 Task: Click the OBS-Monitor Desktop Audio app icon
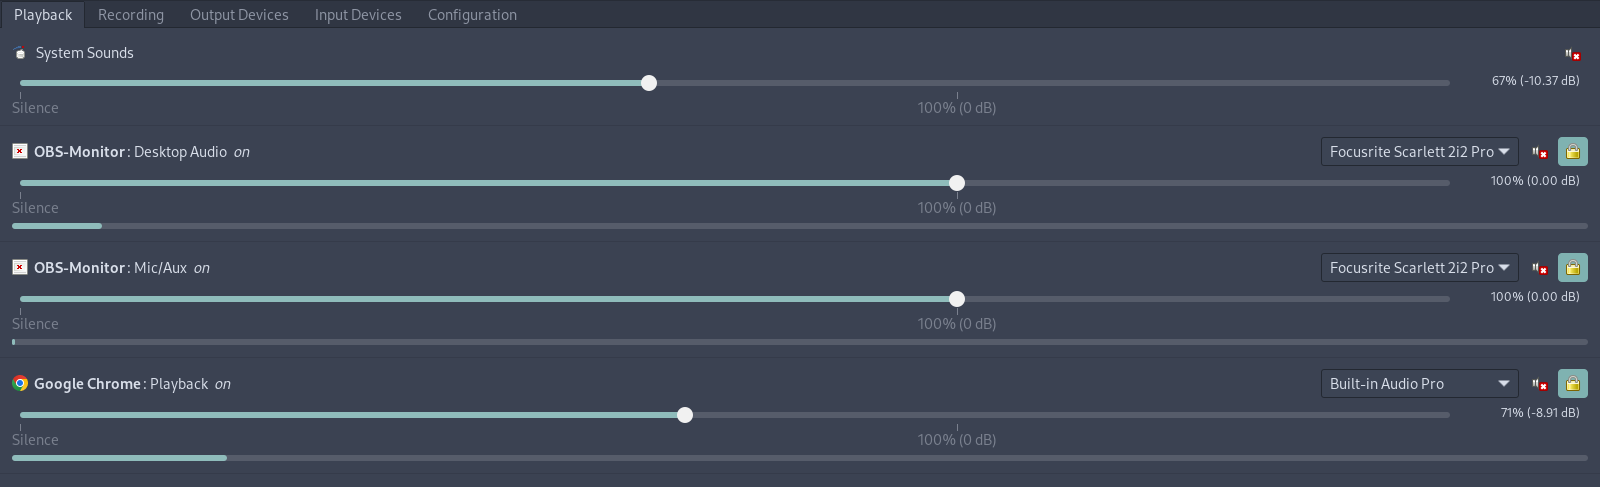click(x=20, y=151)
